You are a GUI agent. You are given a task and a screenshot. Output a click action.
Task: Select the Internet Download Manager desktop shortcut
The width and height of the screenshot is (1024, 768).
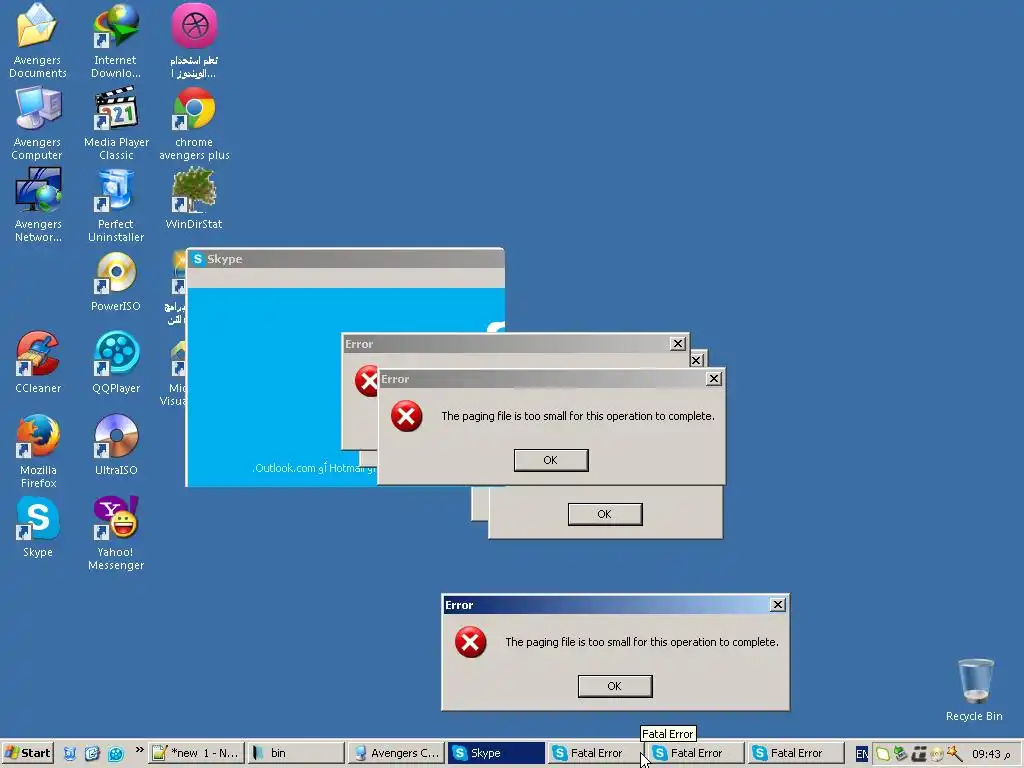tap(116, 39)
